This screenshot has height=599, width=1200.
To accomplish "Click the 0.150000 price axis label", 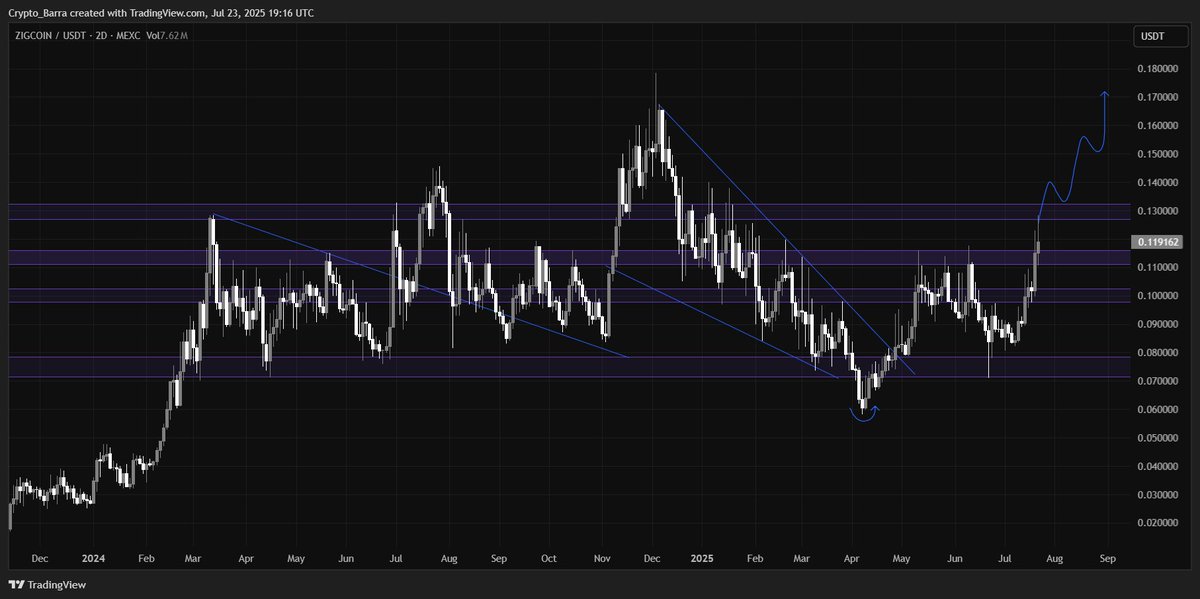I will (x=1158, y=155).
